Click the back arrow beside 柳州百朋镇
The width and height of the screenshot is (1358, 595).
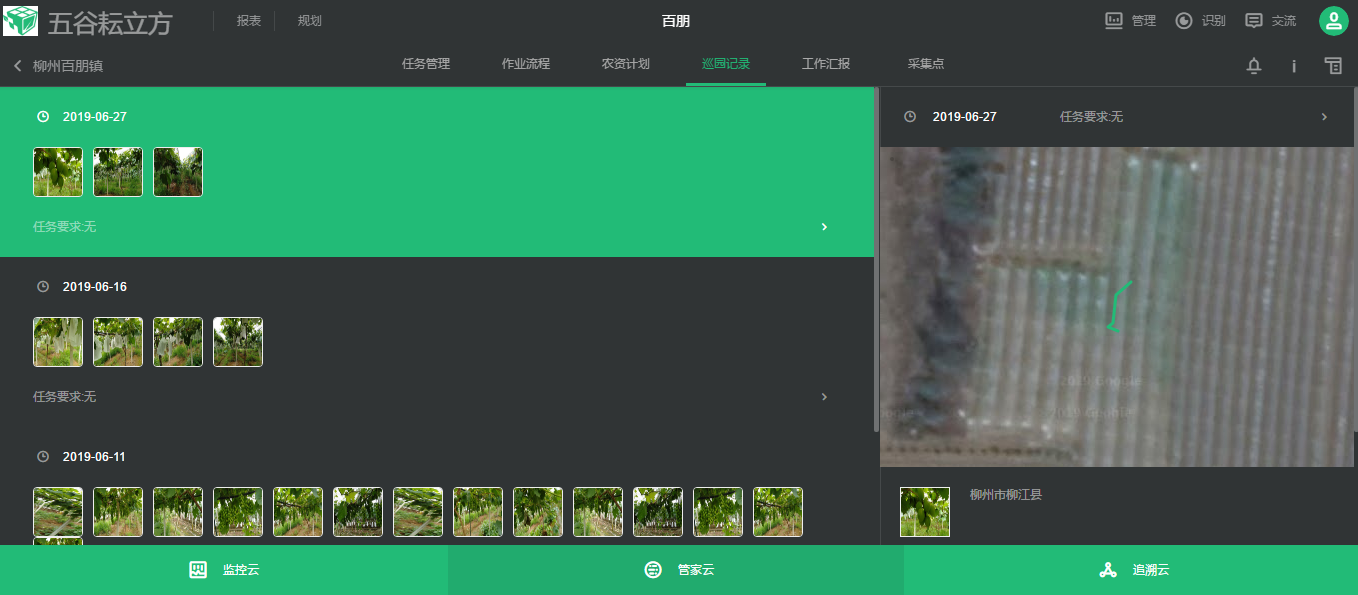[16, 64]
